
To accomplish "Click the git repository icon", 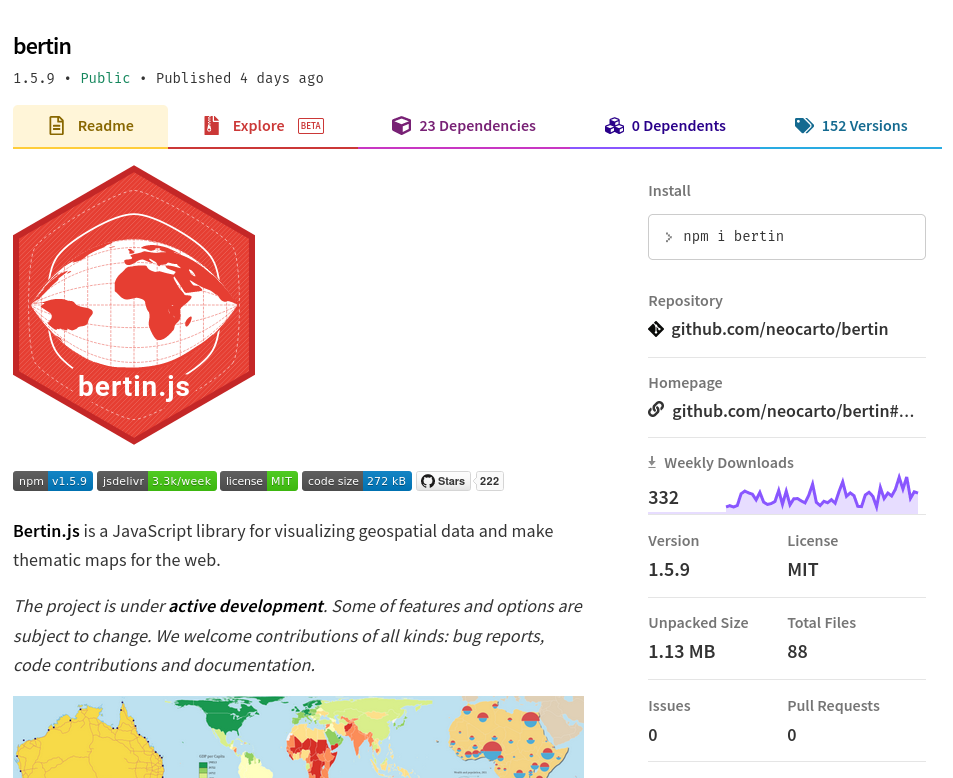I will point(656,329).
